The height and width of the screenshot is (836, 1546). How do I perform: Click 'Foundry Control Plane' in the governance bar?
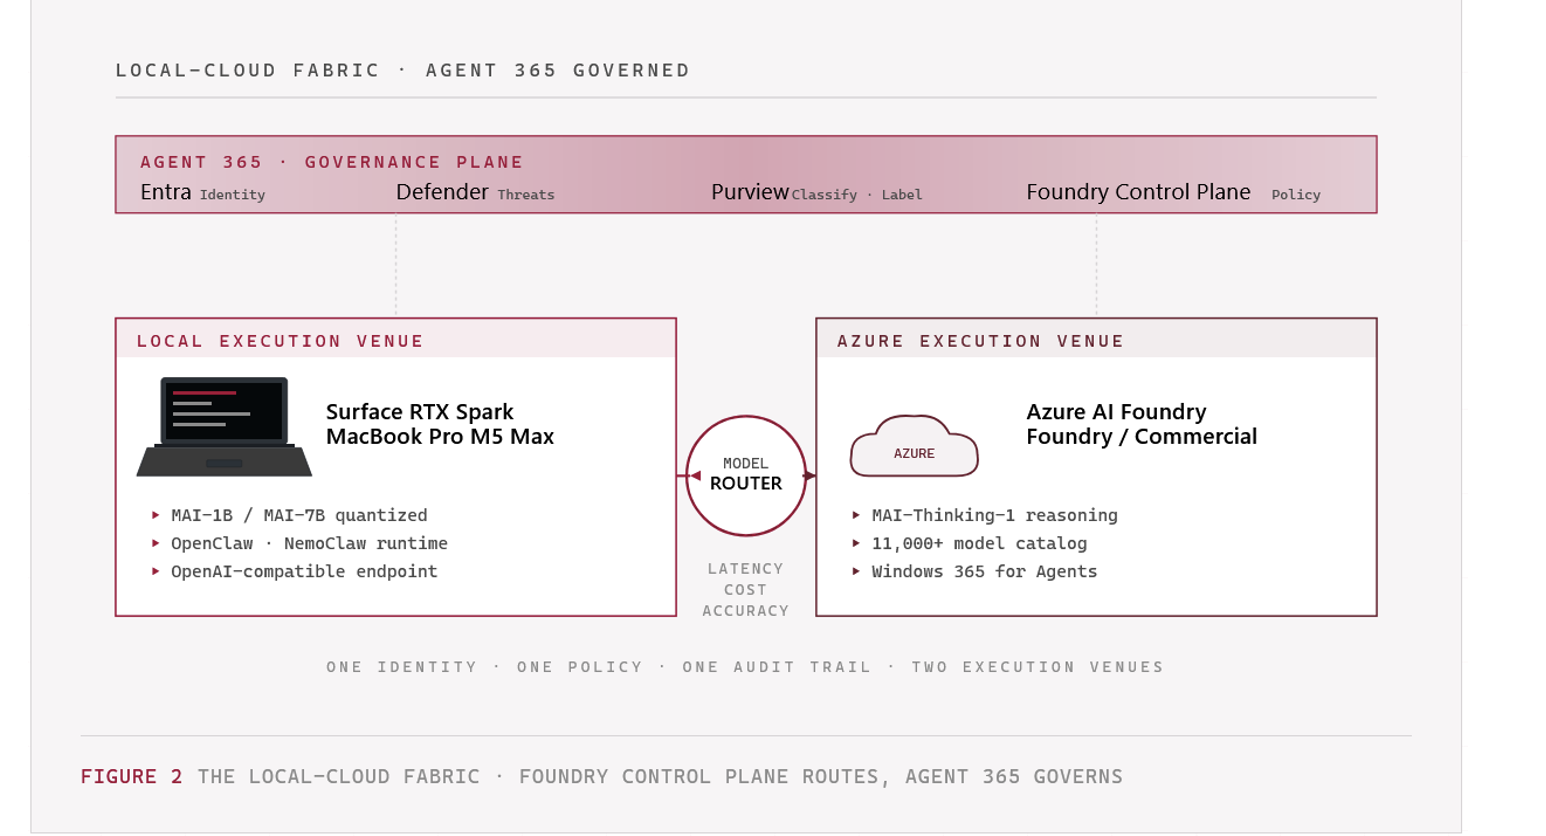1138,192
